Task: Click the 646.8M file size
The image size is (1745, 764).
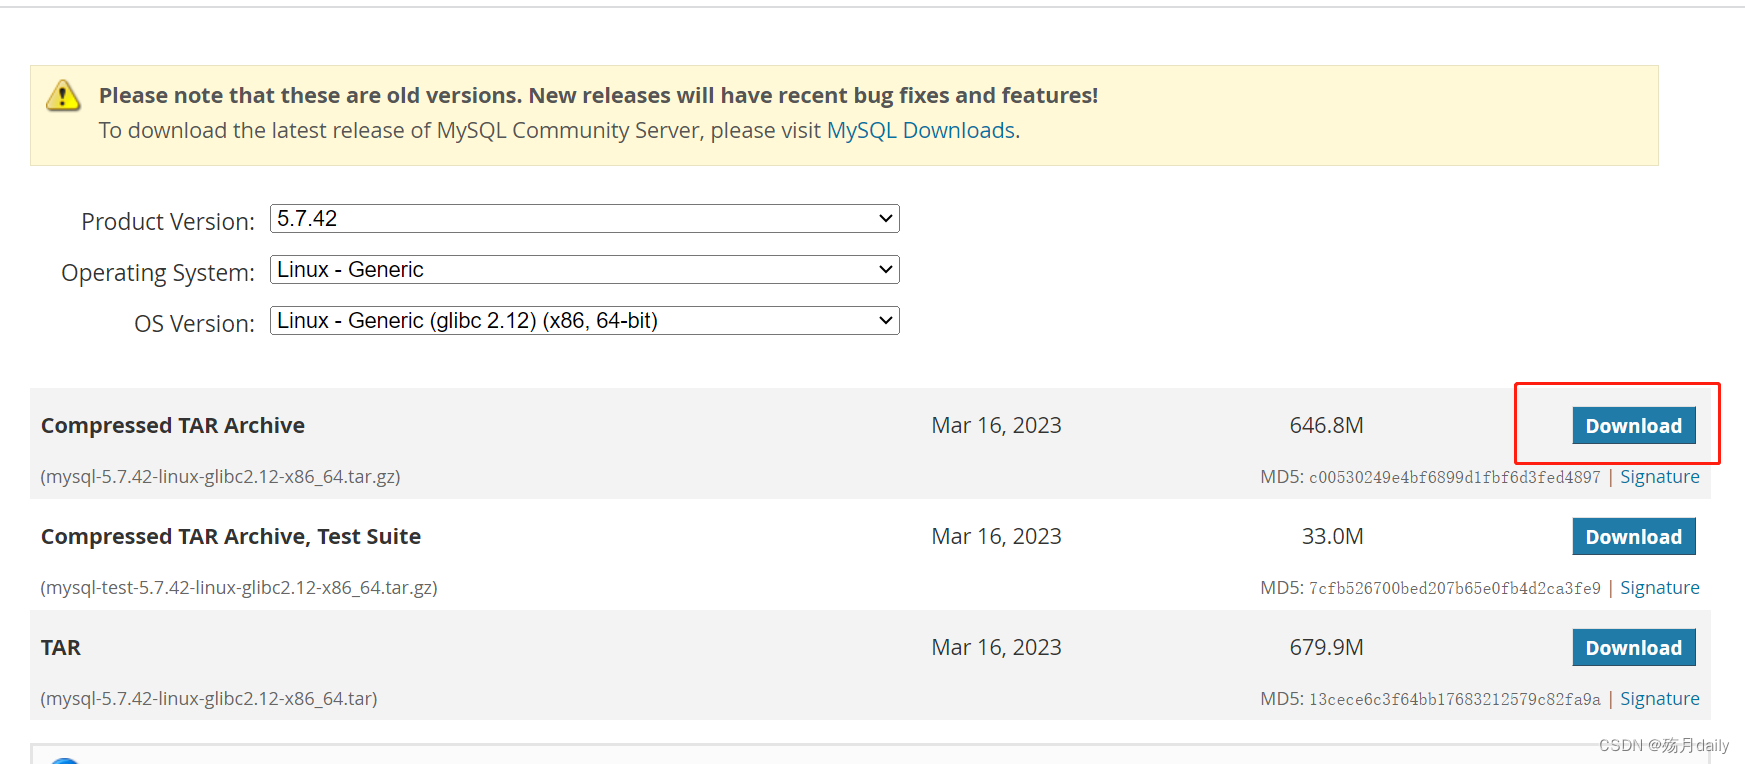Action: (1327, 426)
